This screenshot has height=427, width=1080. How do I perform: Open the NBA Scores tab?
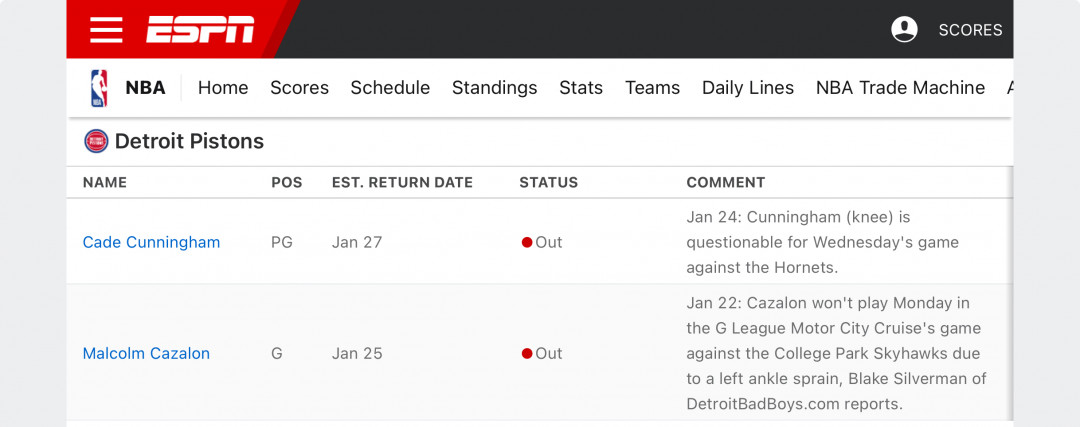(x=300, y=88)
